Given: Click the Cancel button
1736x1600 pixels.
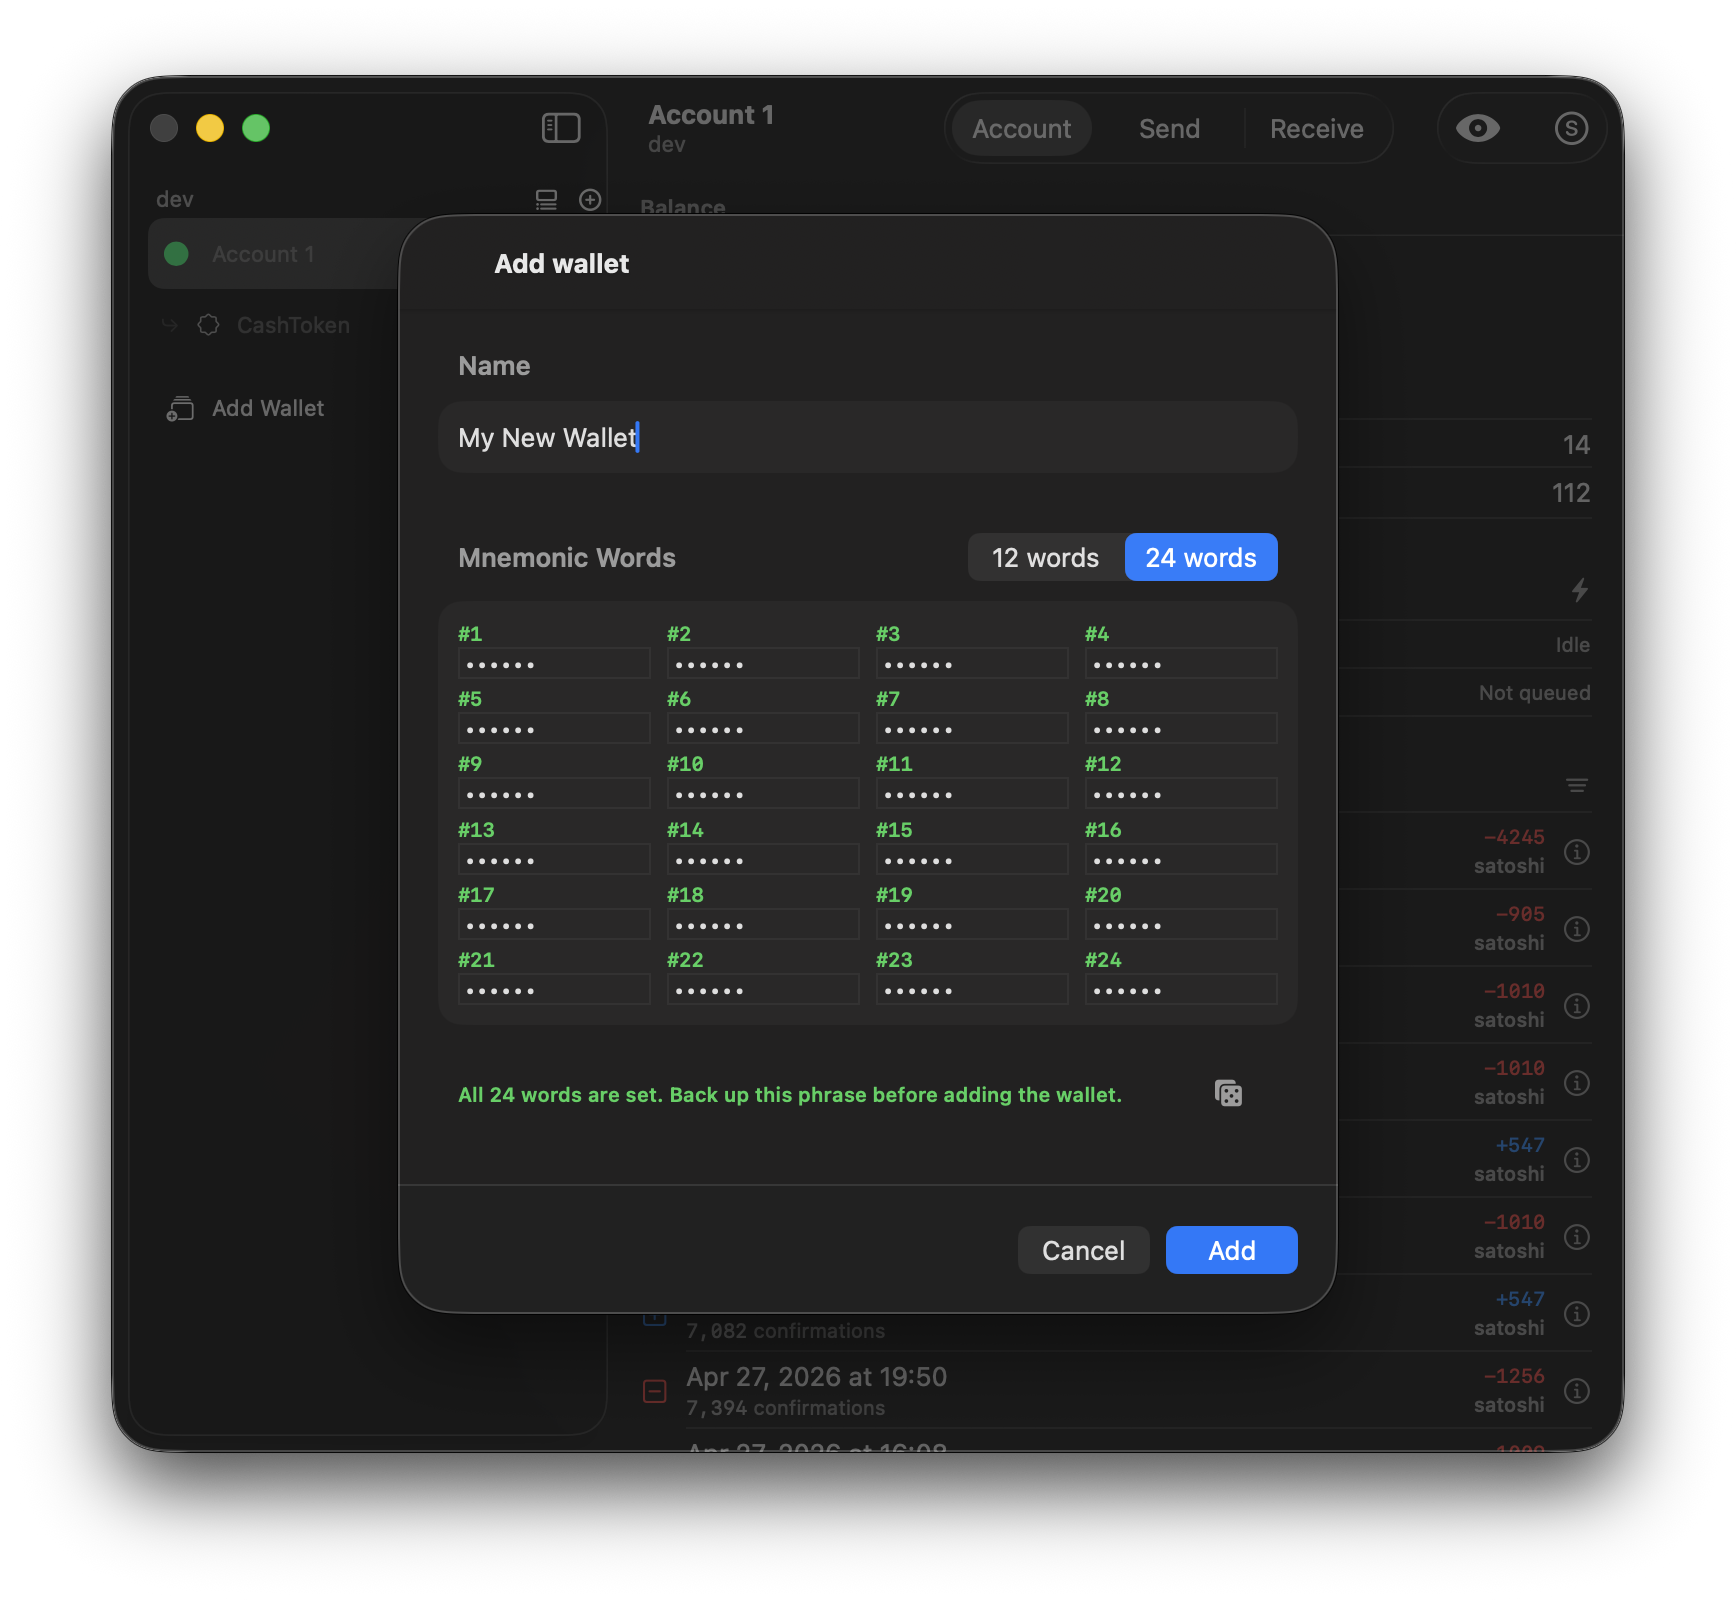Looking at the screenshot, I should coord(1083,1250).
